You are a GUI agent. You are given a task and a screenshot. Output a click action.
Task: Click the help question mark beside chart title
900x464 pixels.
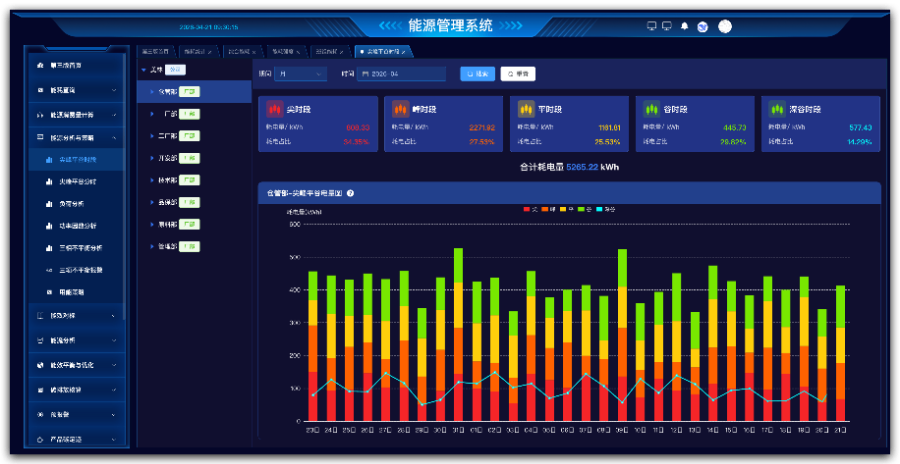tap(351, 192)
